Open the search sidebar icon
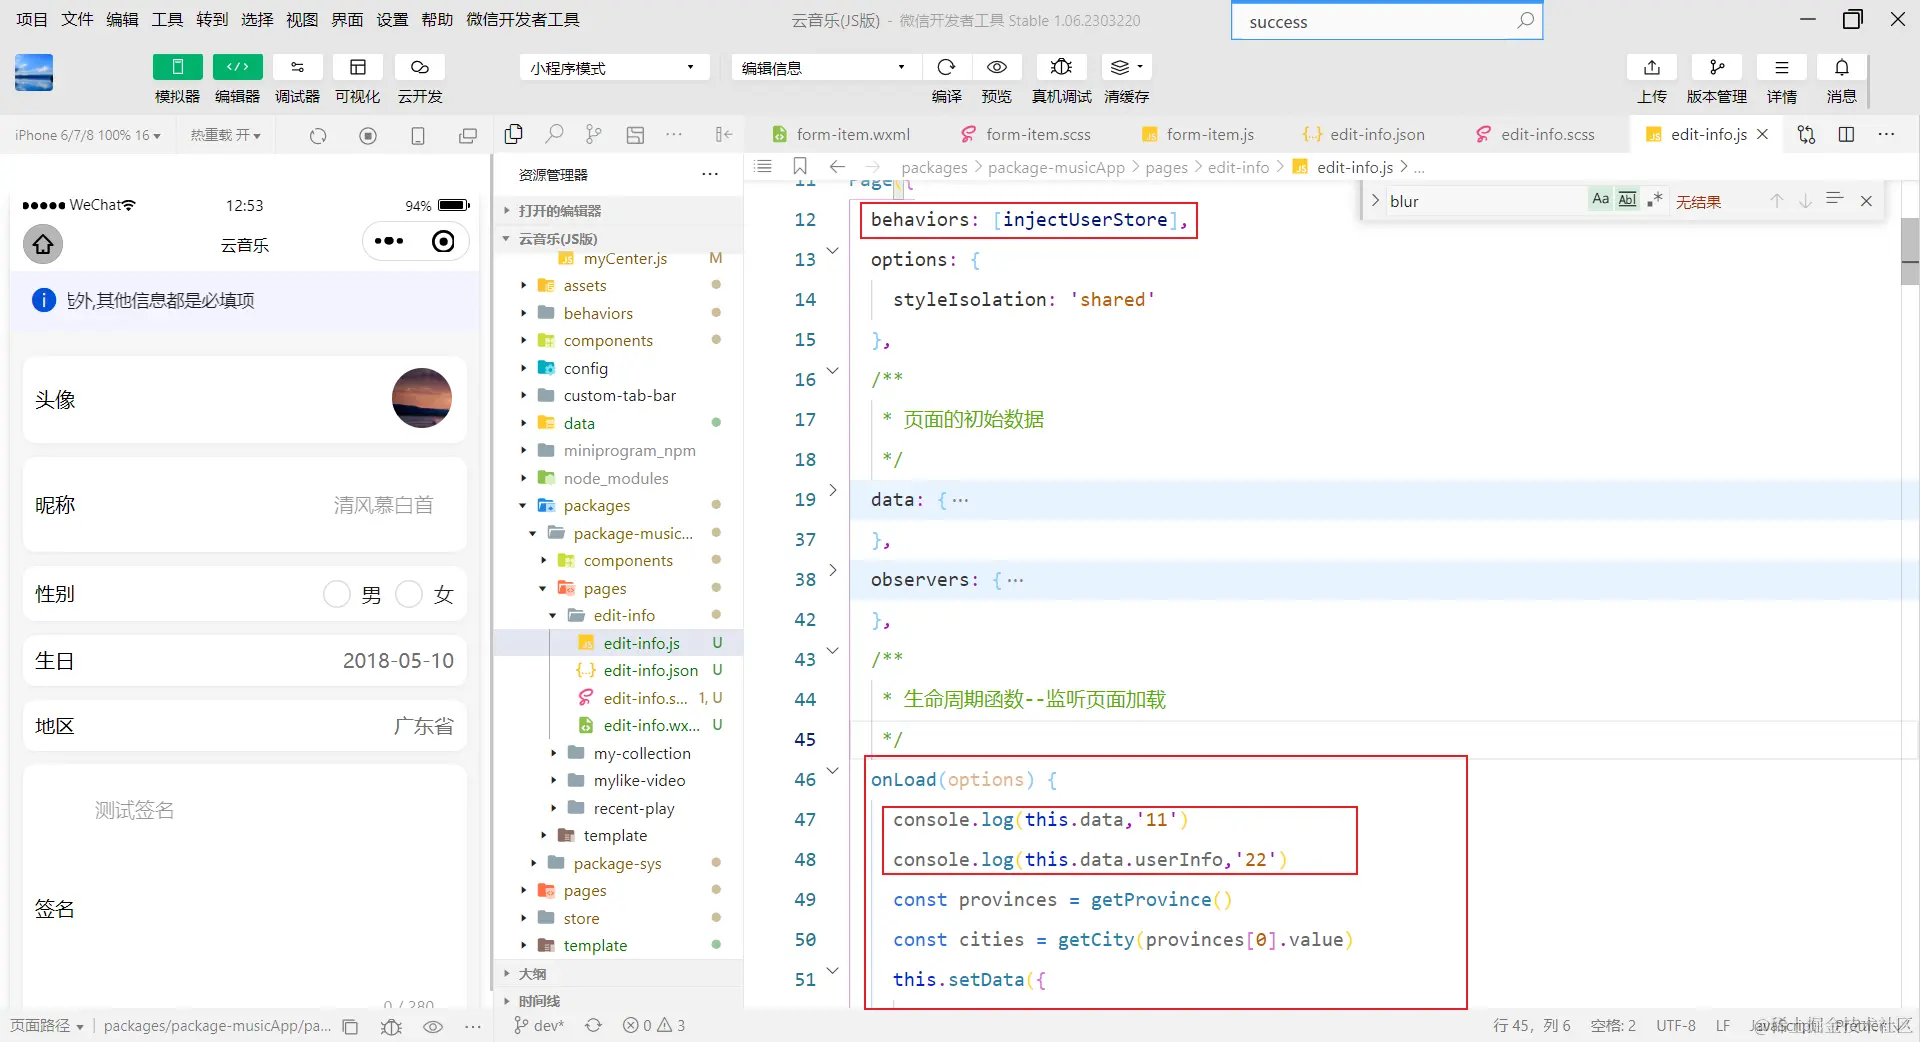The width and height of the screenshot is (1920, 1042). [x=554, y=134]
